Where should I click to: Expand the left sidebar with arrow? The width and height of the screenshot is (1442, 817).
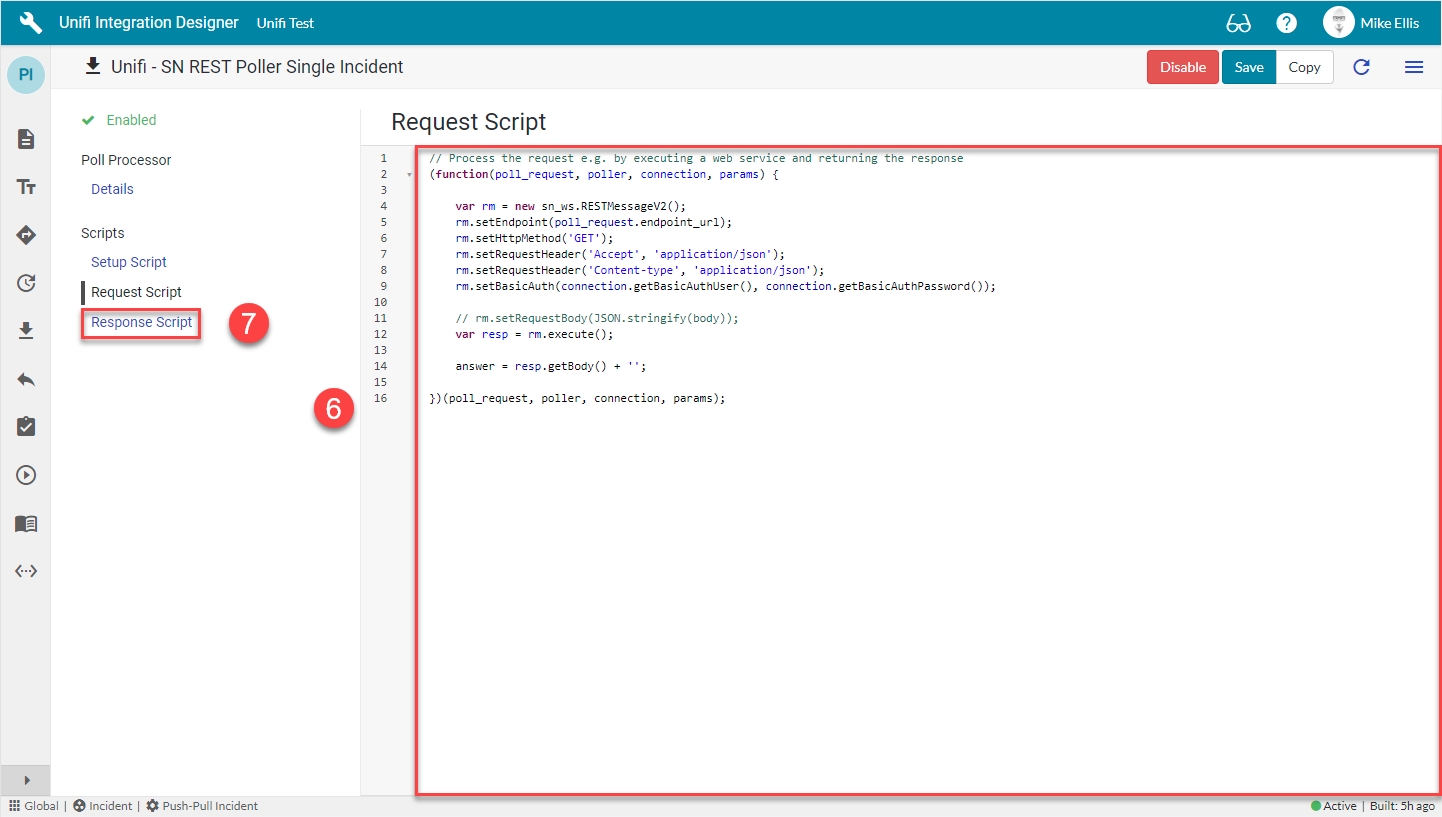coord(26,780)
